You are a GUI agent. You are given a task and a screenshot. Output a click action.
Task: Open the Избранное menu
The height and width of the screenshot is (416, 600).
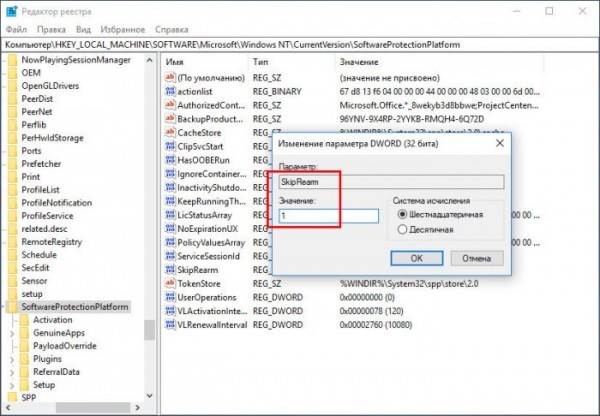[123, 29]
